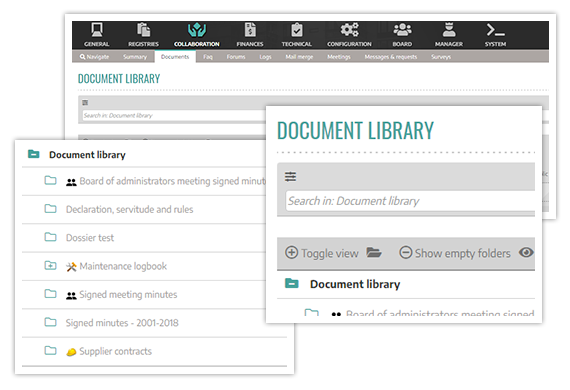This screenshot has width=570, height=390.
Task: Click folder icon of Signed meeting minutes
Action: [51, 294]
